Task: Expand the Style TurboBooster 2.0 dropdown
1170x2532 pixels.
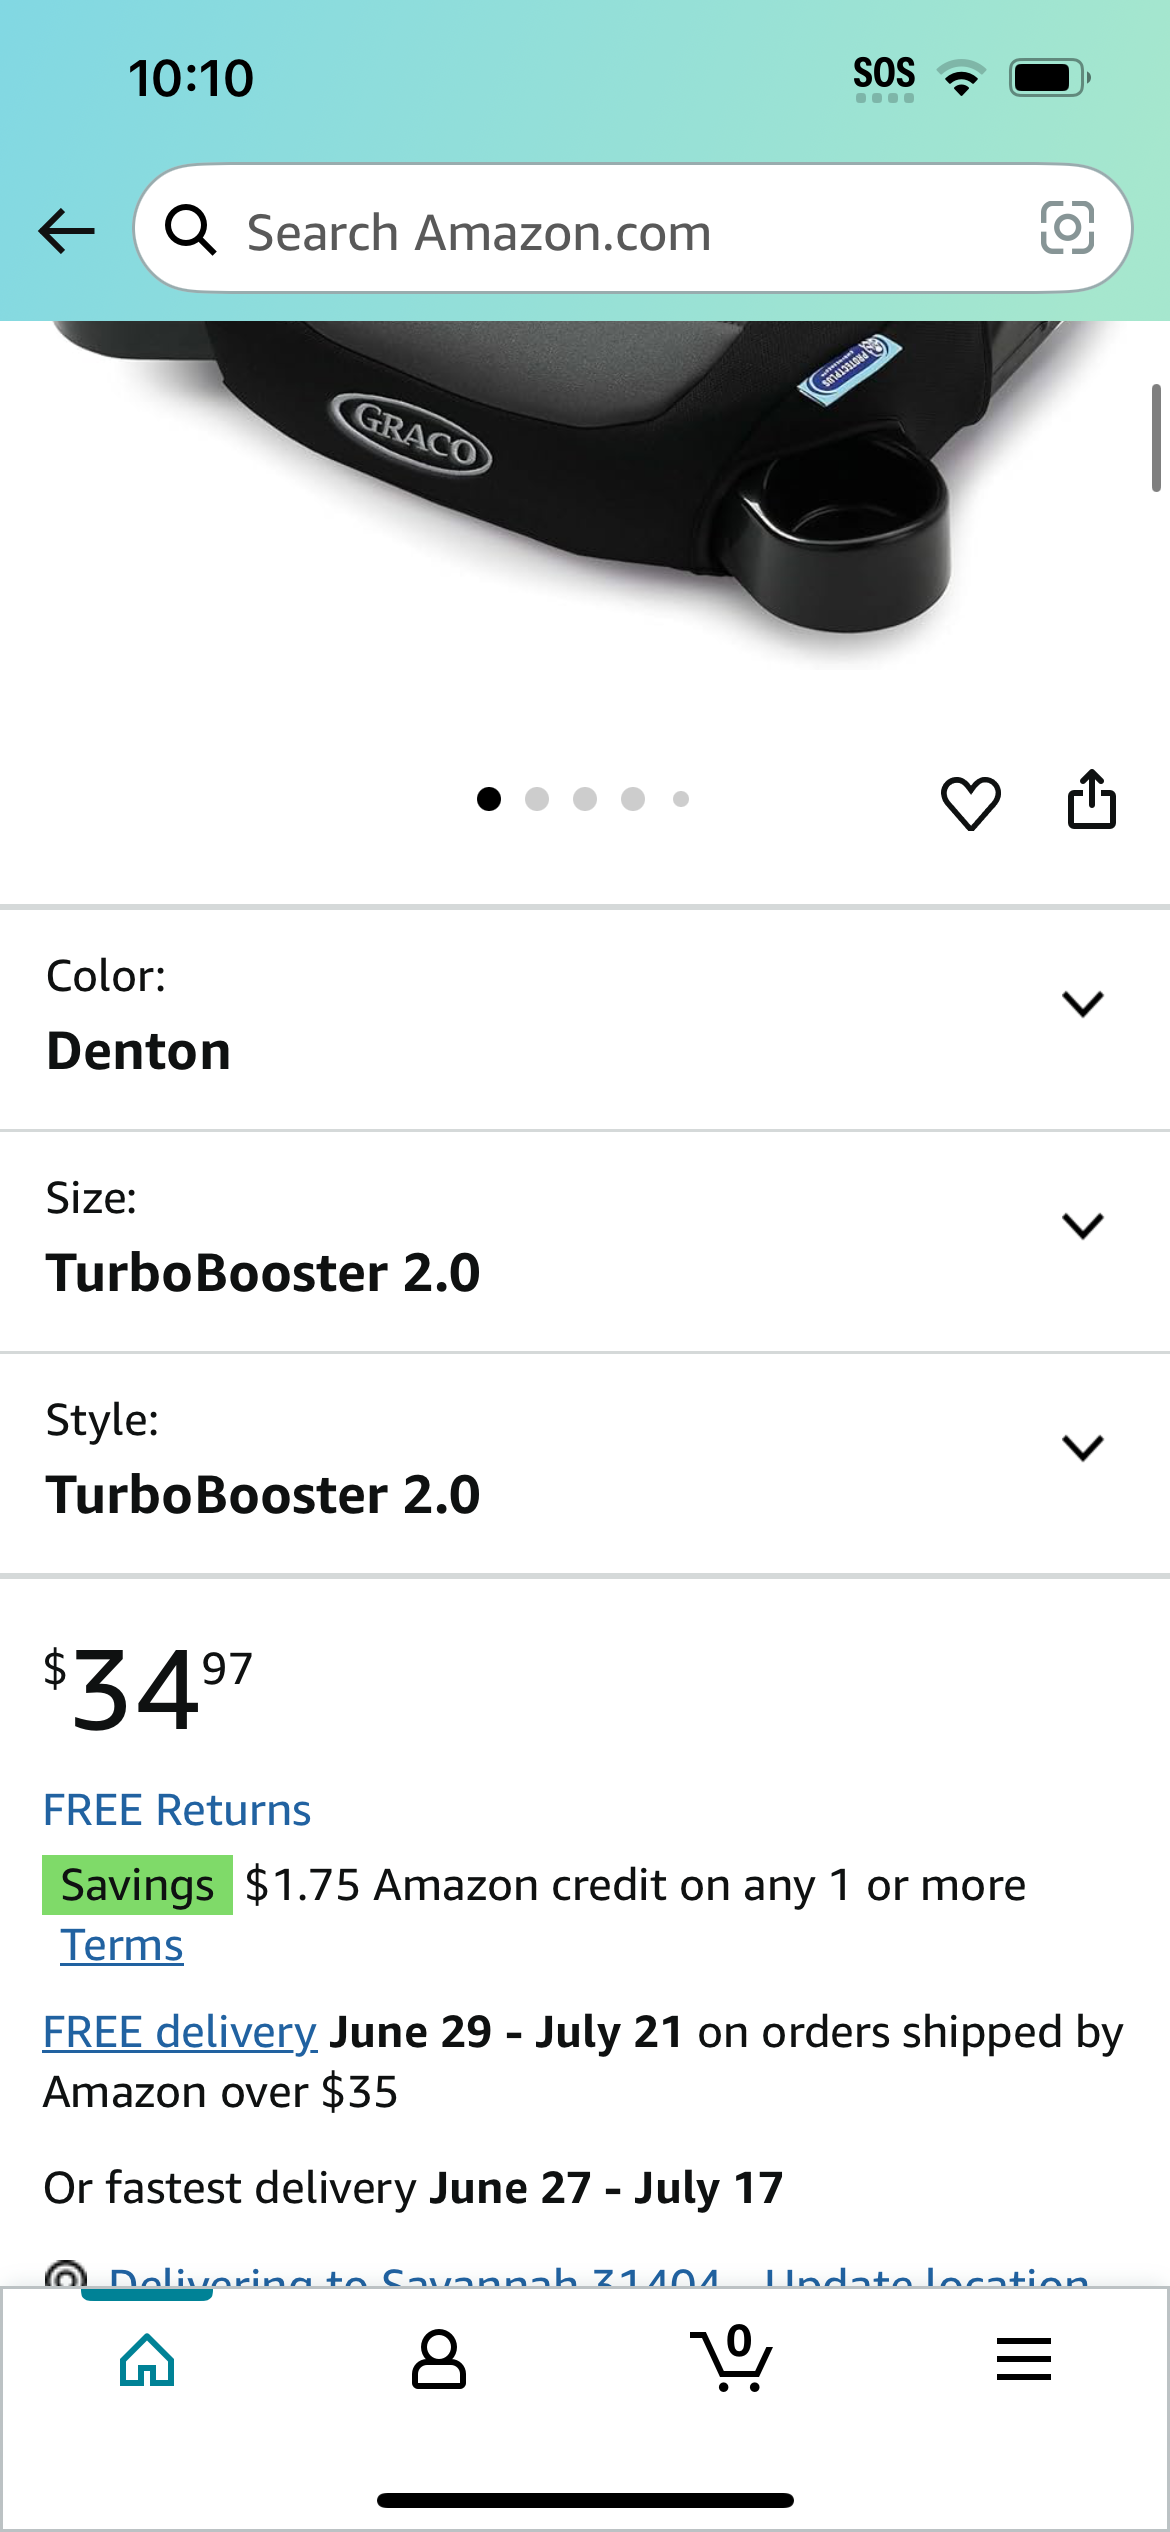Action: click(x=585, y=1463)
